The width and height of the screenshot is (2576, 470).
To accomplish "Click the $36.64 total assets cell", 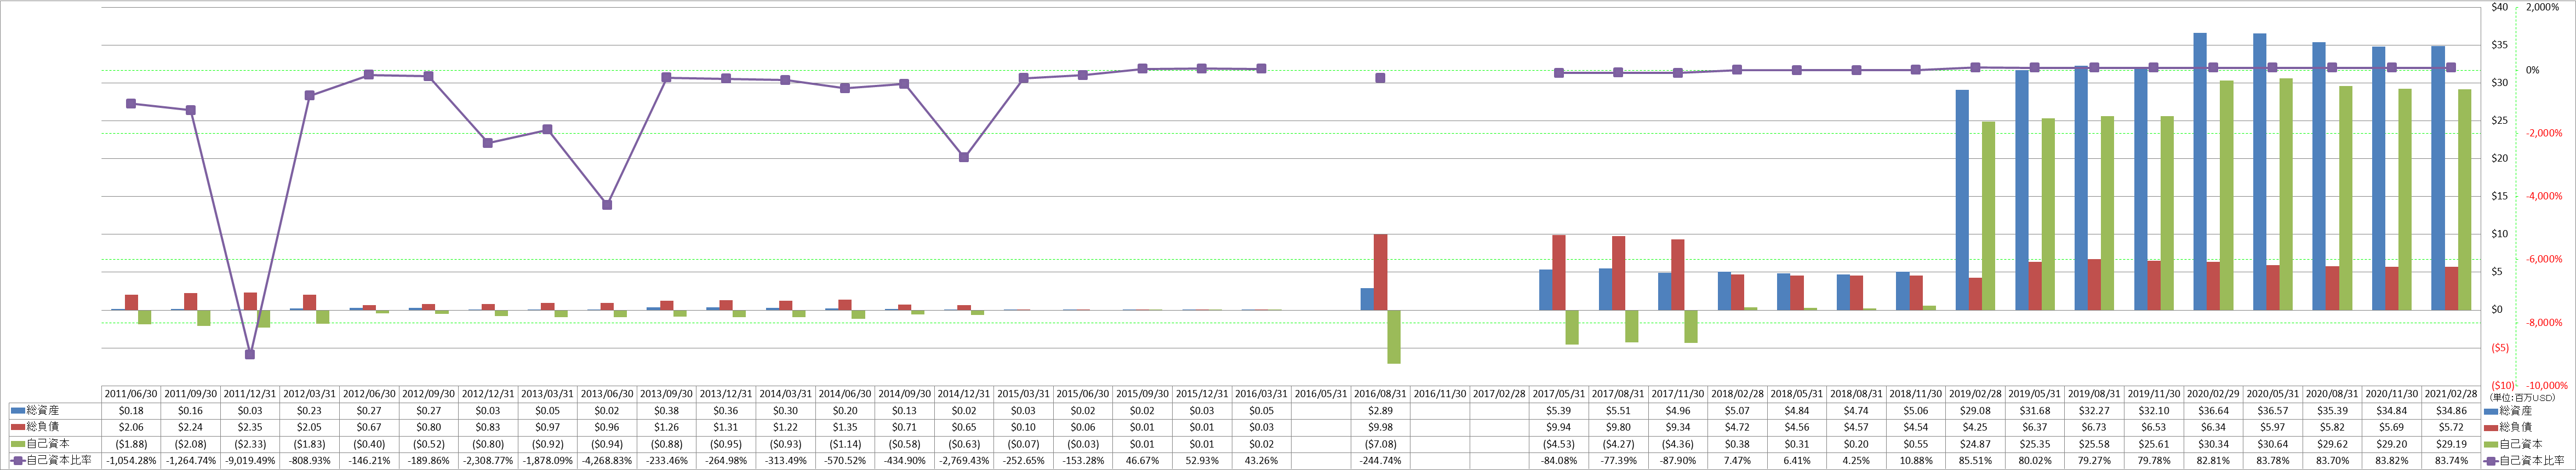I will (x=2213, y=410).
